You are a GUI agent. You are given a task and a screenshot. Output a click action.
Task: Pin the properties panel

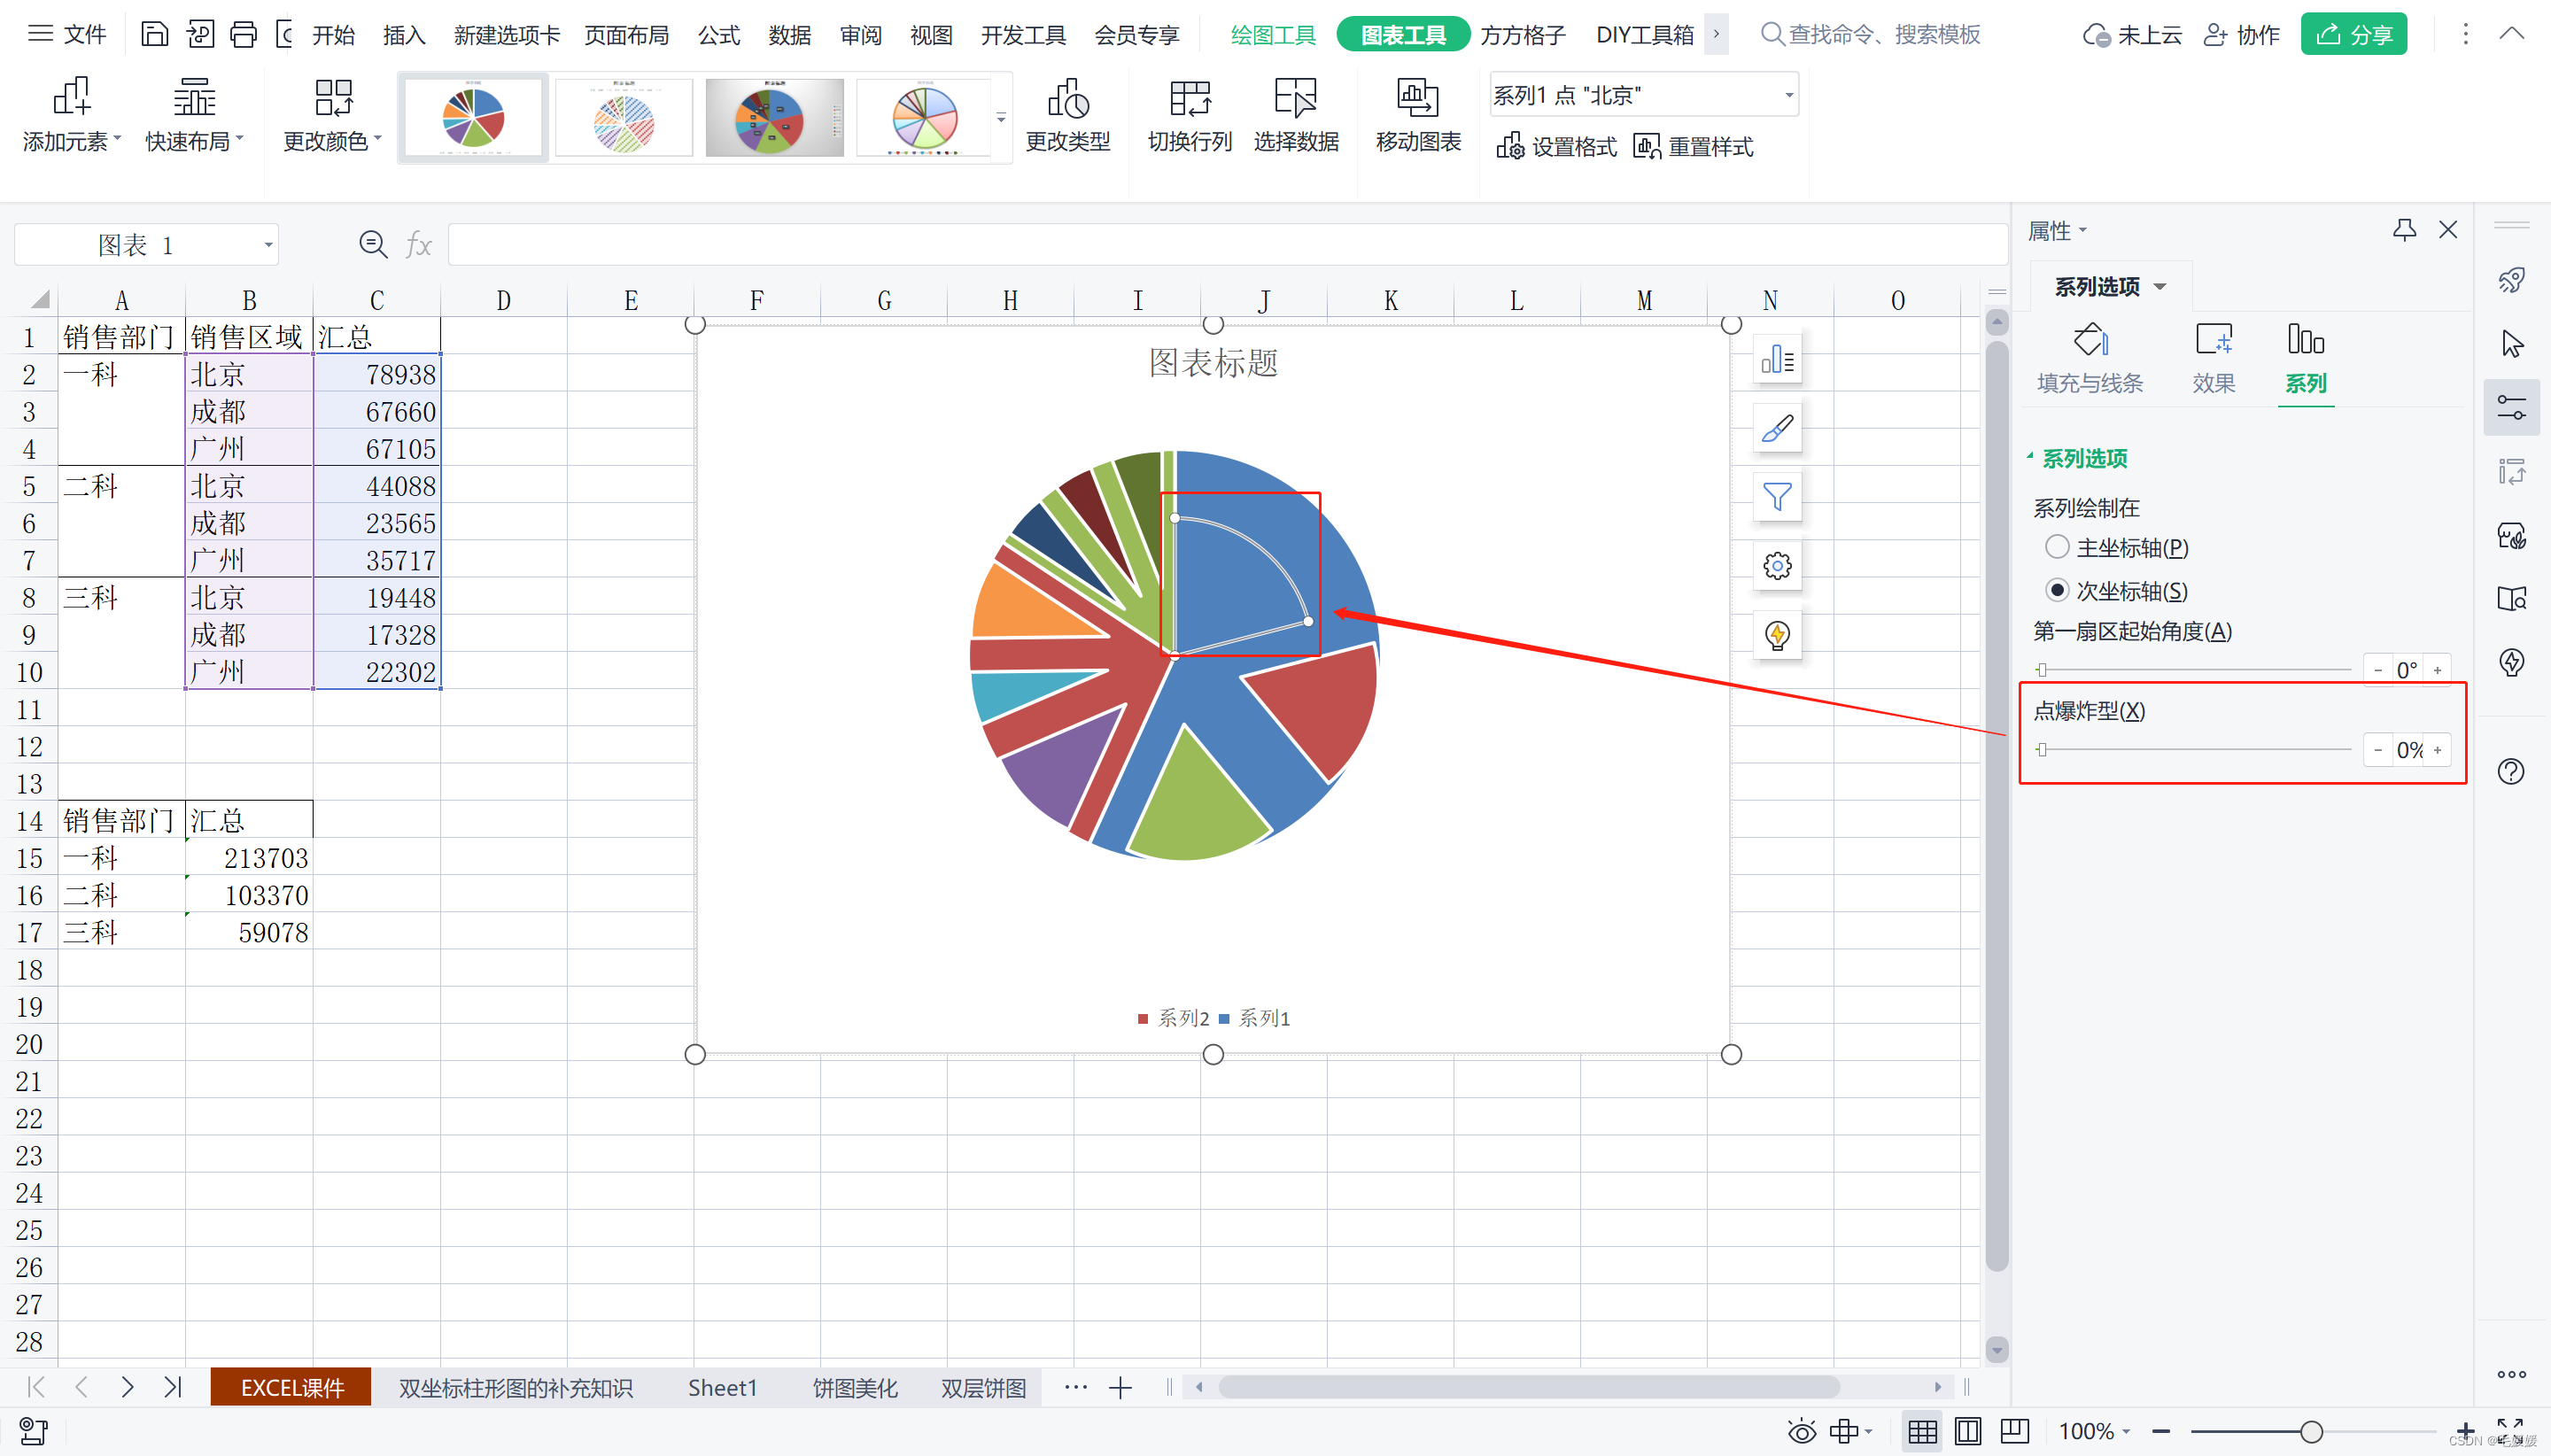[2404, 230]
